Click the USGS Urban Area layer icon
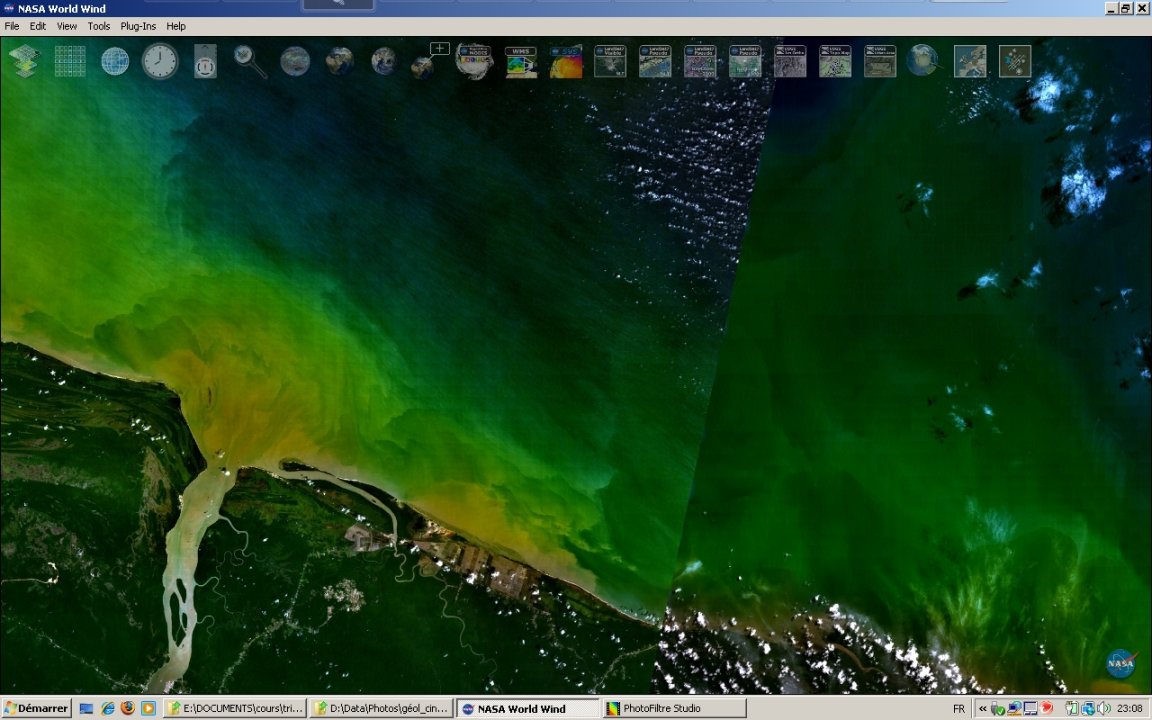The width and height of the screenshot is (1152, 720). [x=880, y=62]
